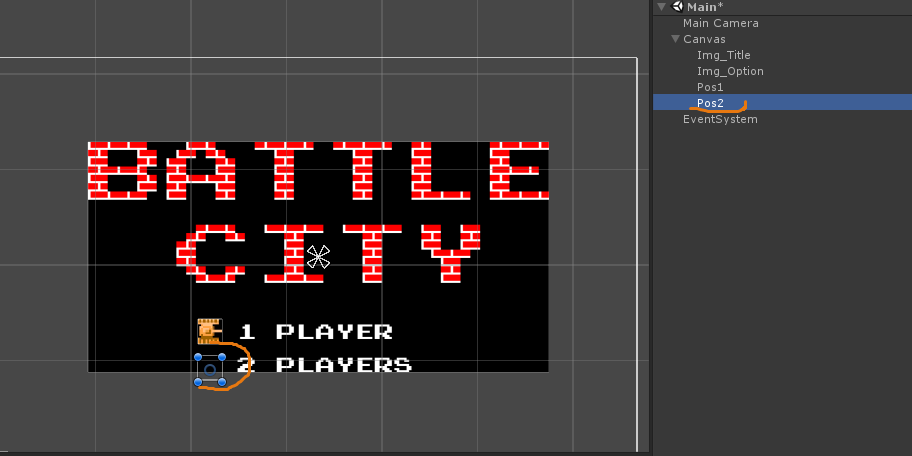Click the 2 PLAYERS option text
This screenshot has height=456, width=912.
[x=325, y=365]
